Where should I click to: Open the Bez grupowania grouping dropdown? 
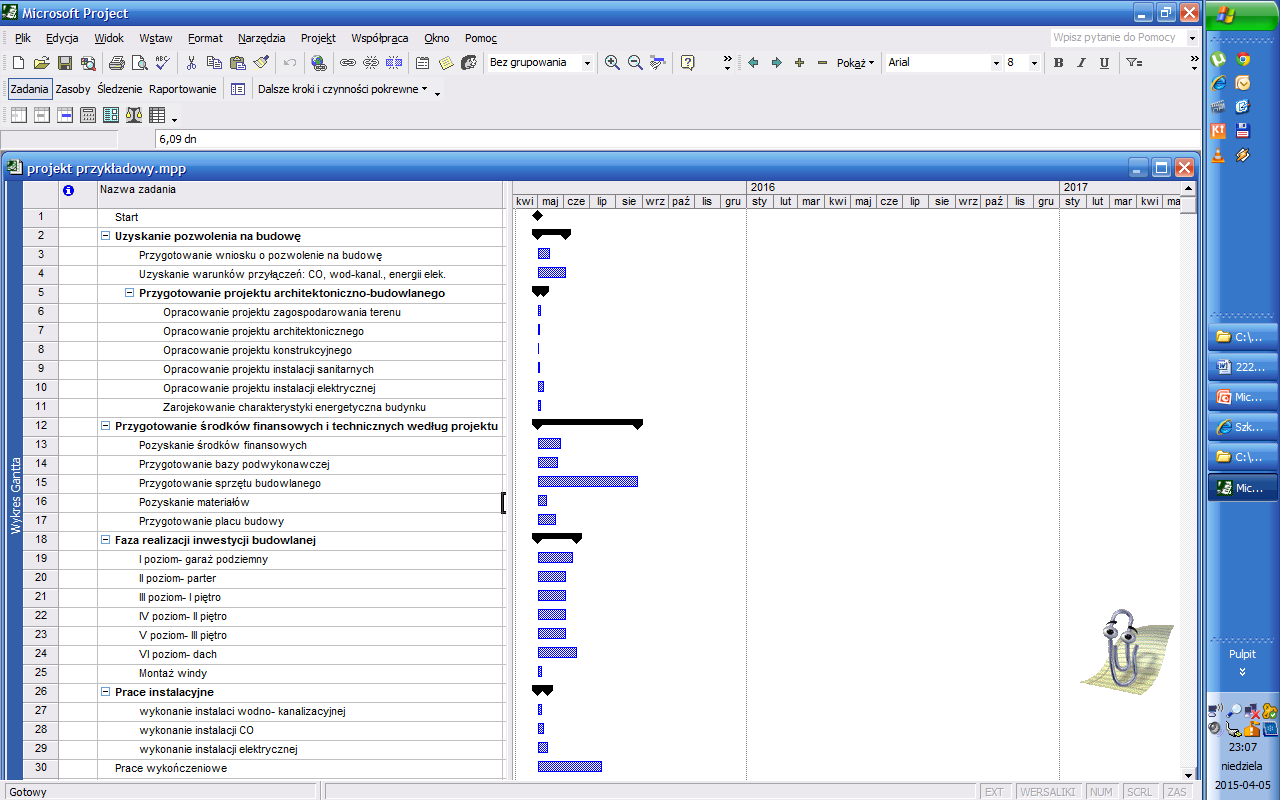tap(587, 63)
